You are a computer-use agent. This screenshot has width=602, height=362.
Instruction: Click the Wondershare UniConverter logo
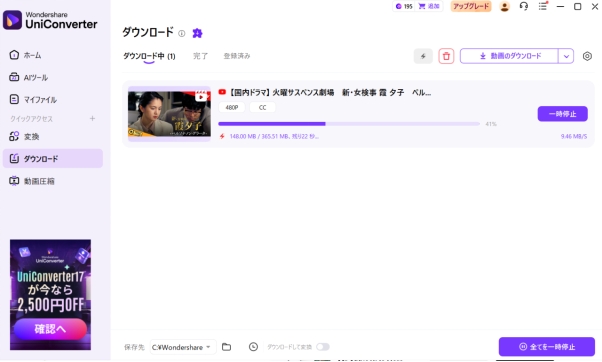click(x=50, y=20)
